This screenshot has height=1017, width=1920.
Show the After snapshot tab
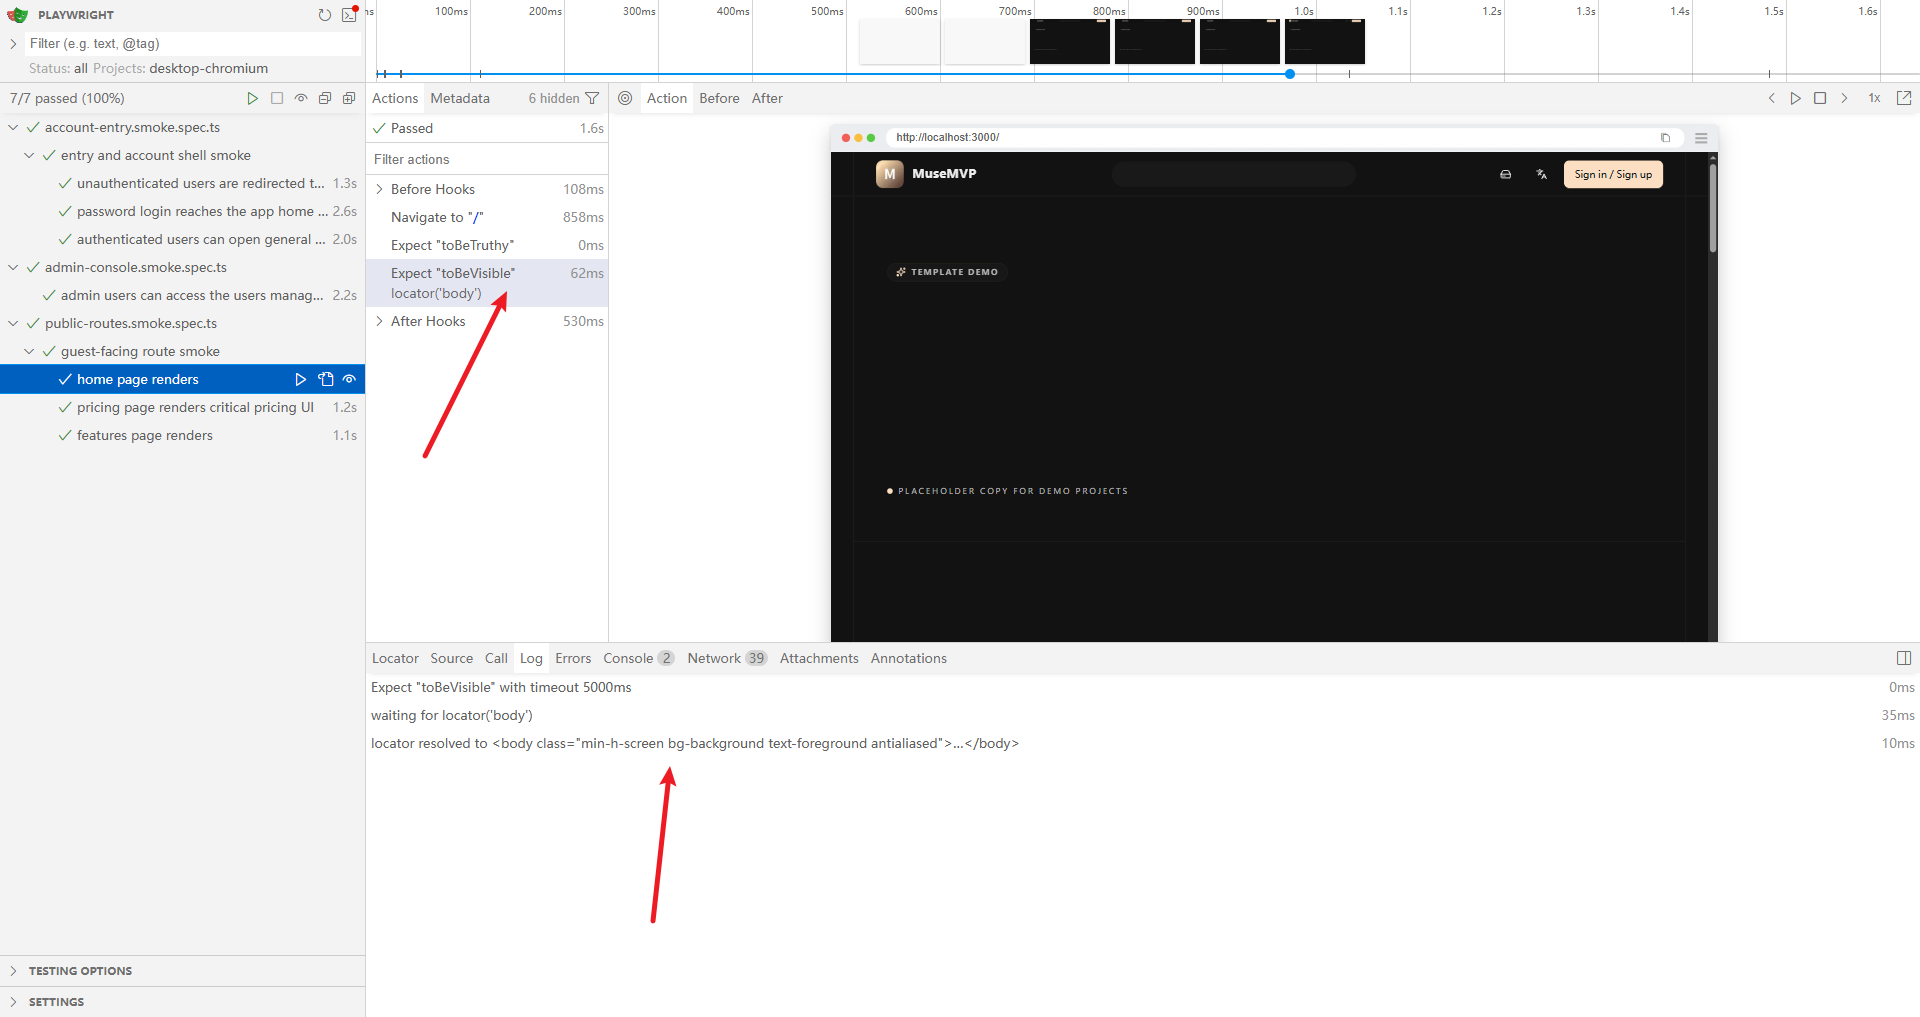click(767, 98)
